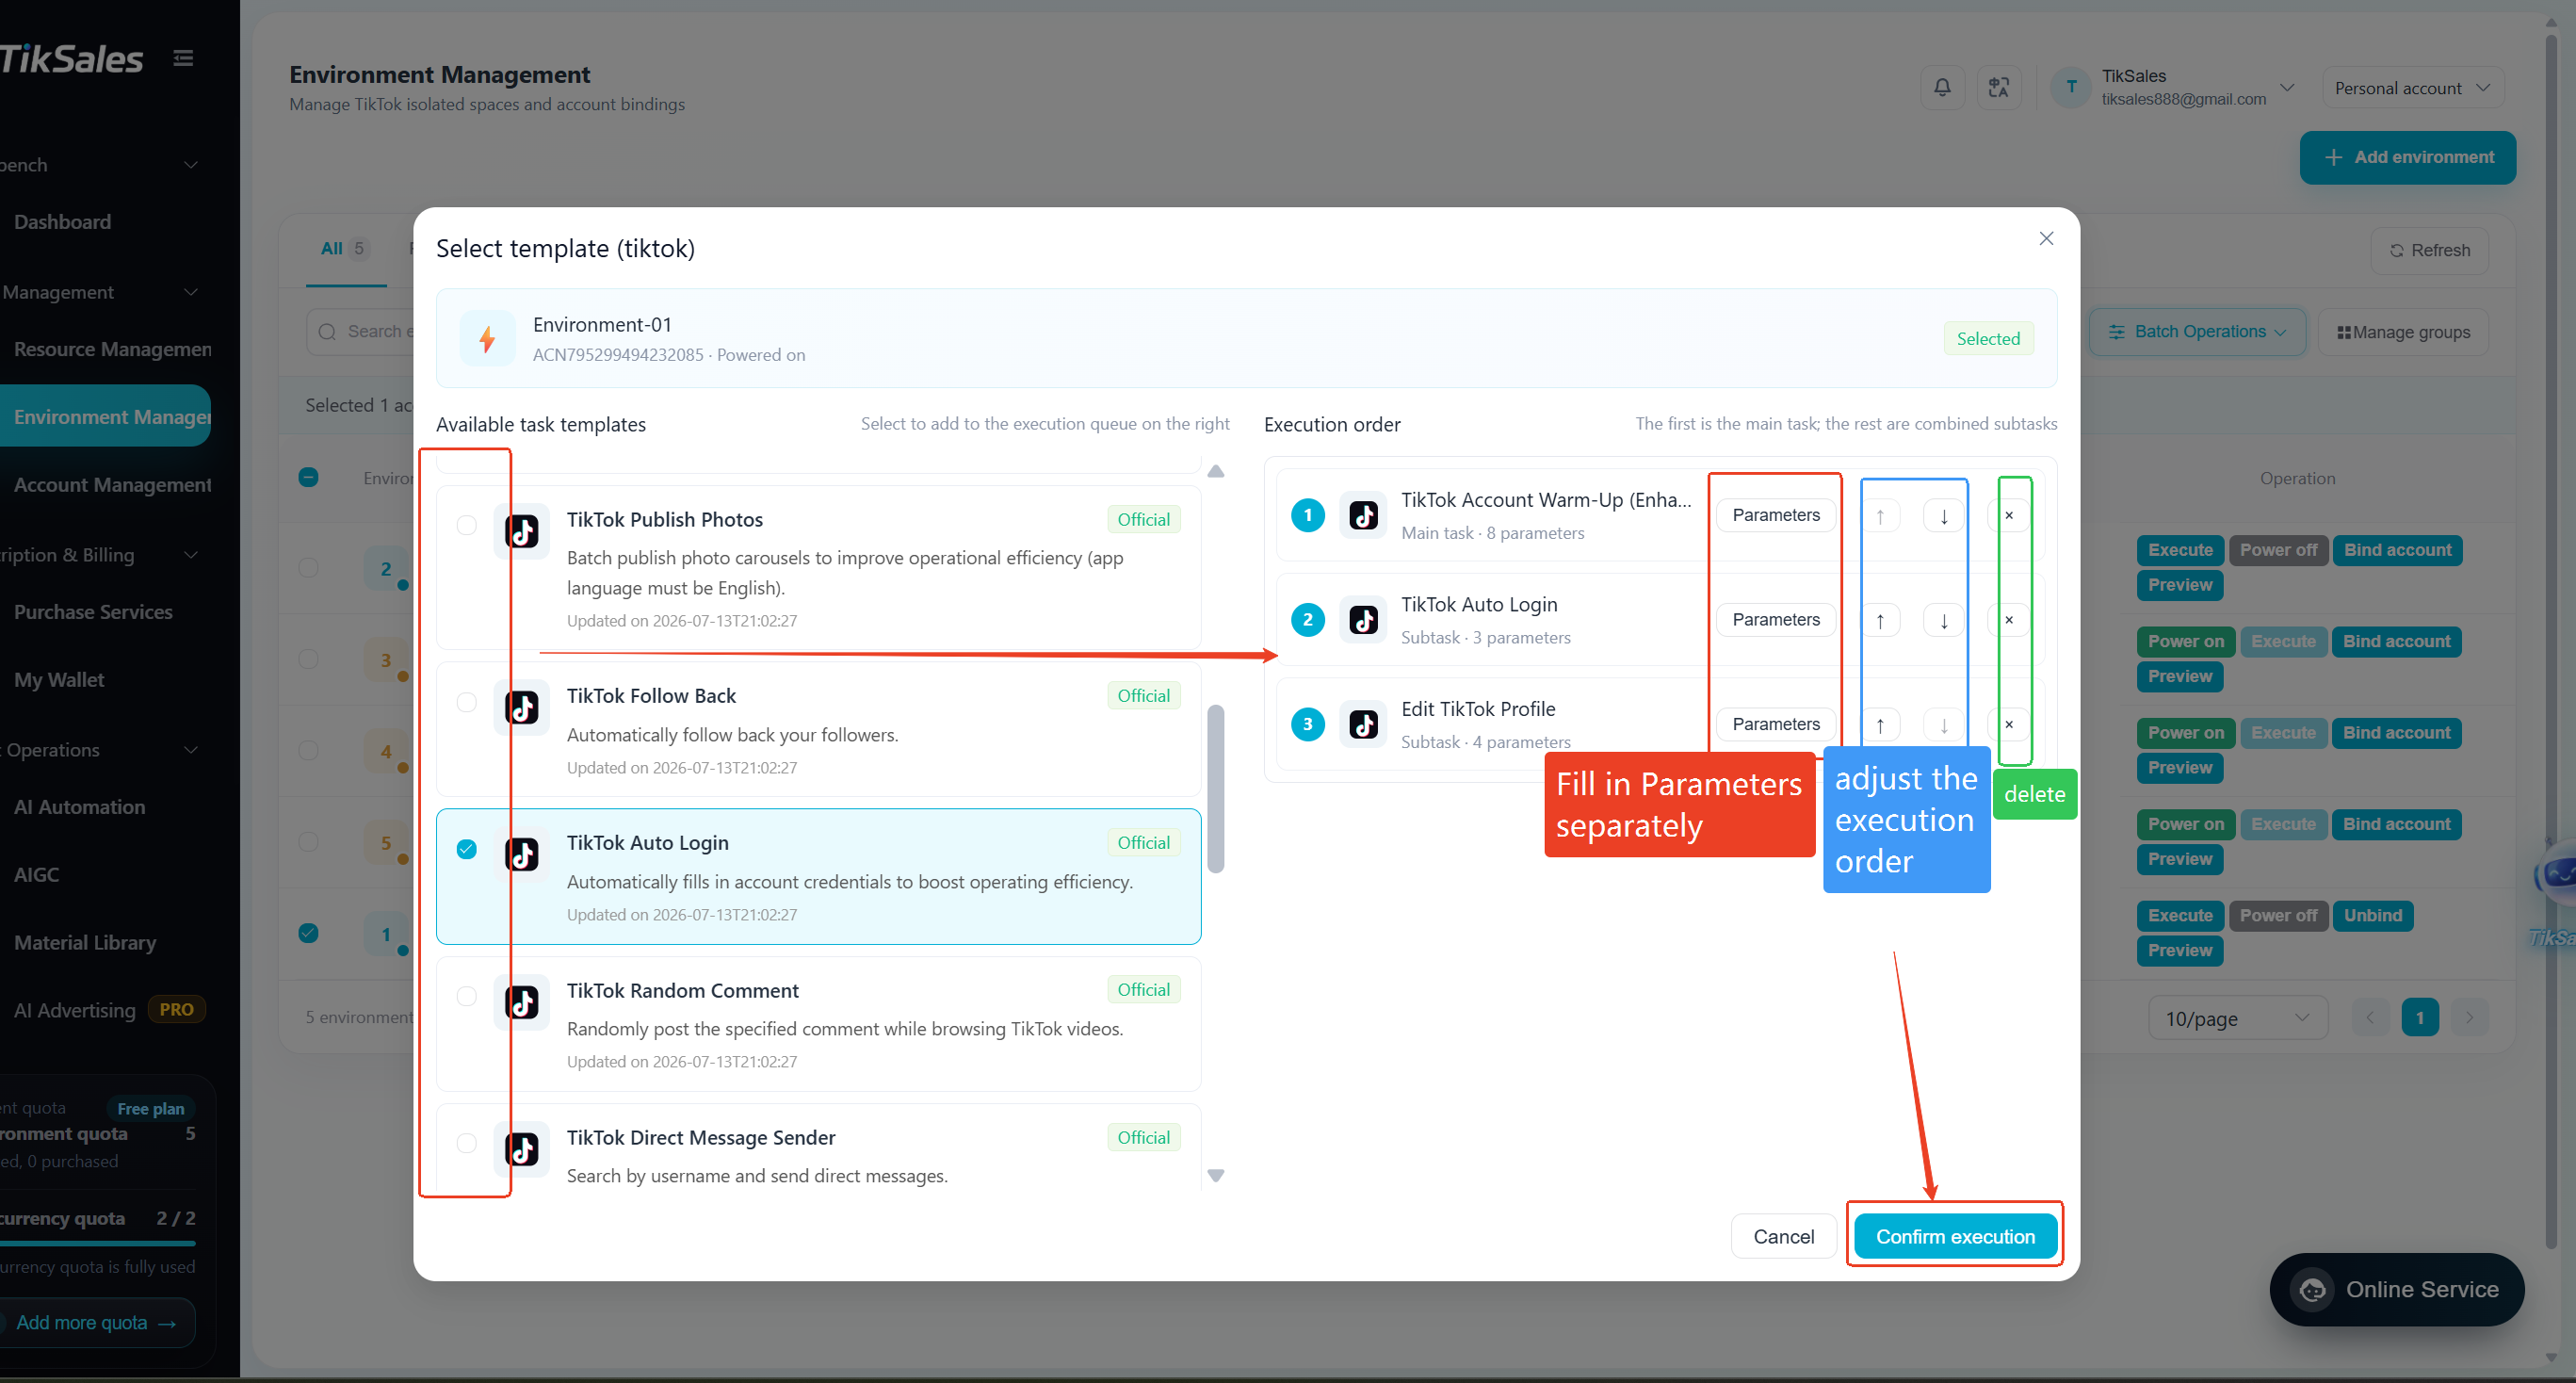Uncheck the TikTok Auto Login template
This screenshot has width=2576, height=1383.
tap(466, 849)
